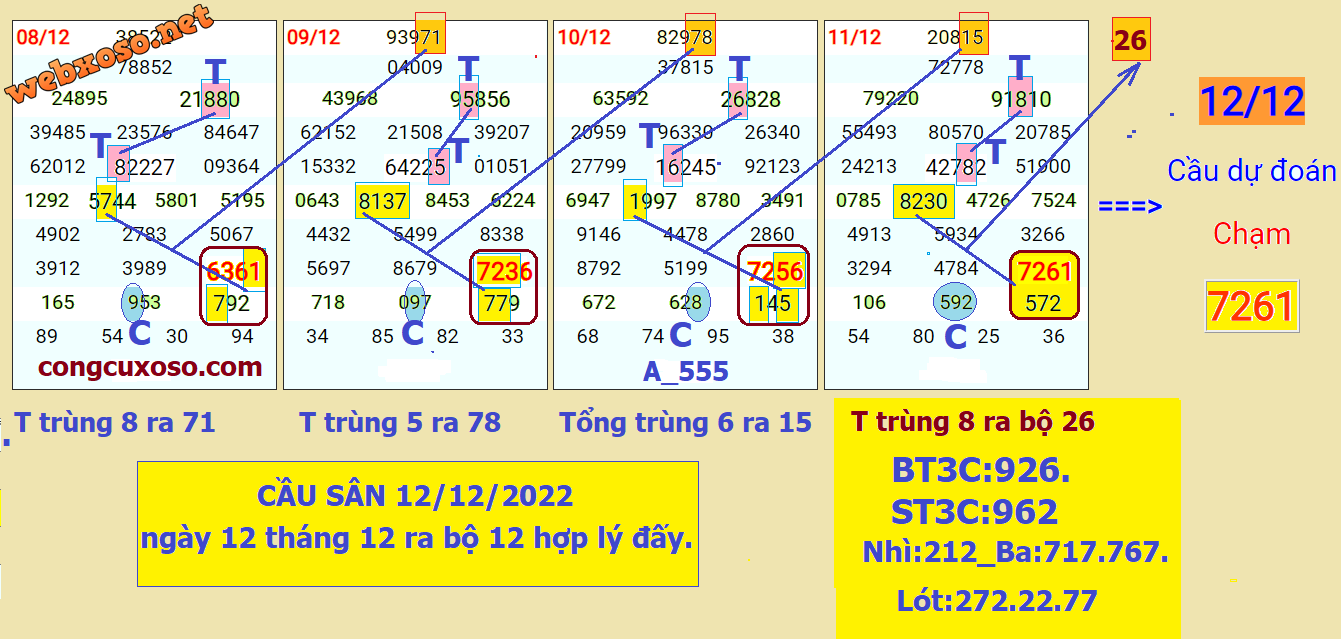Click the A_555 author label
The width and height of the screenshot is (1341, 639).
(685, 372)
